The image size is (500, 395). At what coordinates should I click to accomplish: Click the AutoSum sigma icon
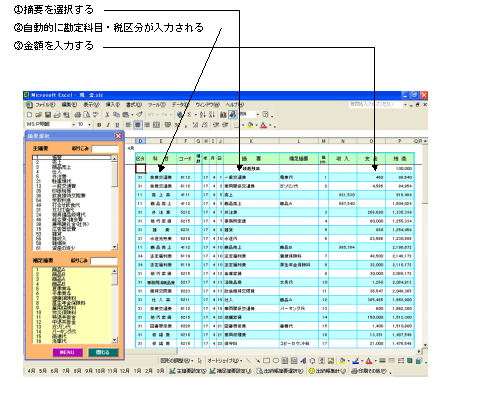pos(189,115)
